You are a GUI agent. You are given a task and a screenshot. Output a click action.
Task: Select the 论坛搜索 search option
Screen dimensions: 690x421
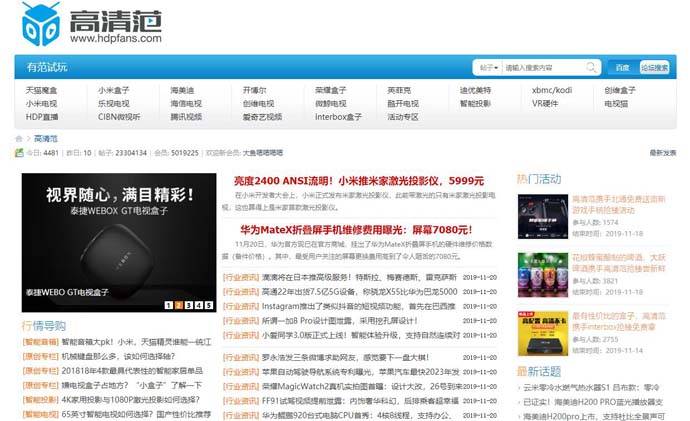coord(654,68)
